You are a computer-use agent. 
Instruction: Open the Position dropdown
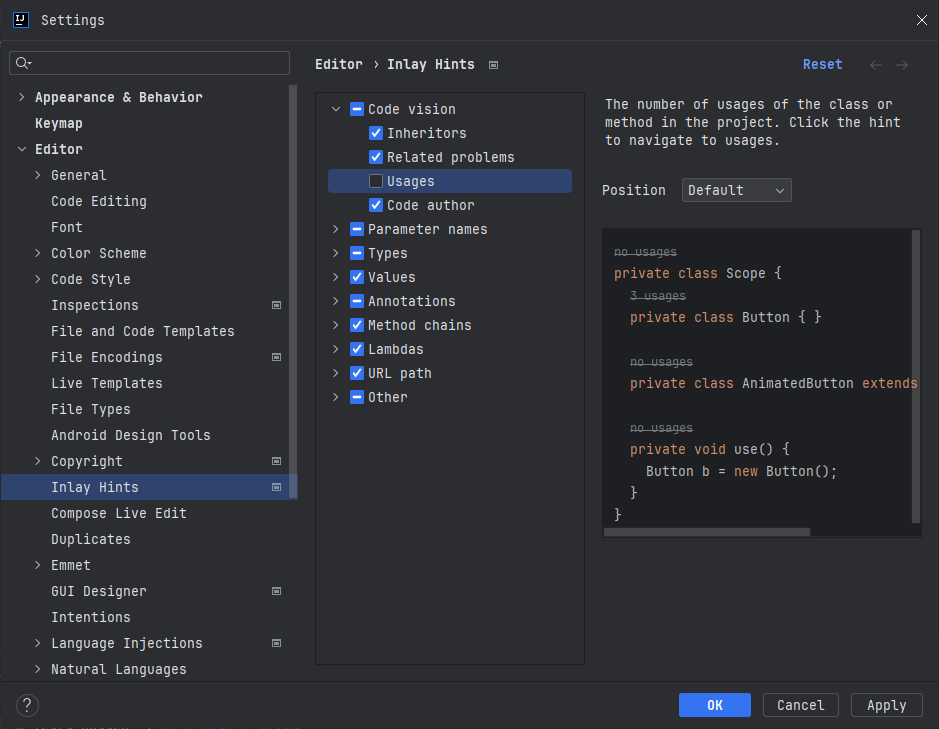pyautogui.click(x=737, y=190)
